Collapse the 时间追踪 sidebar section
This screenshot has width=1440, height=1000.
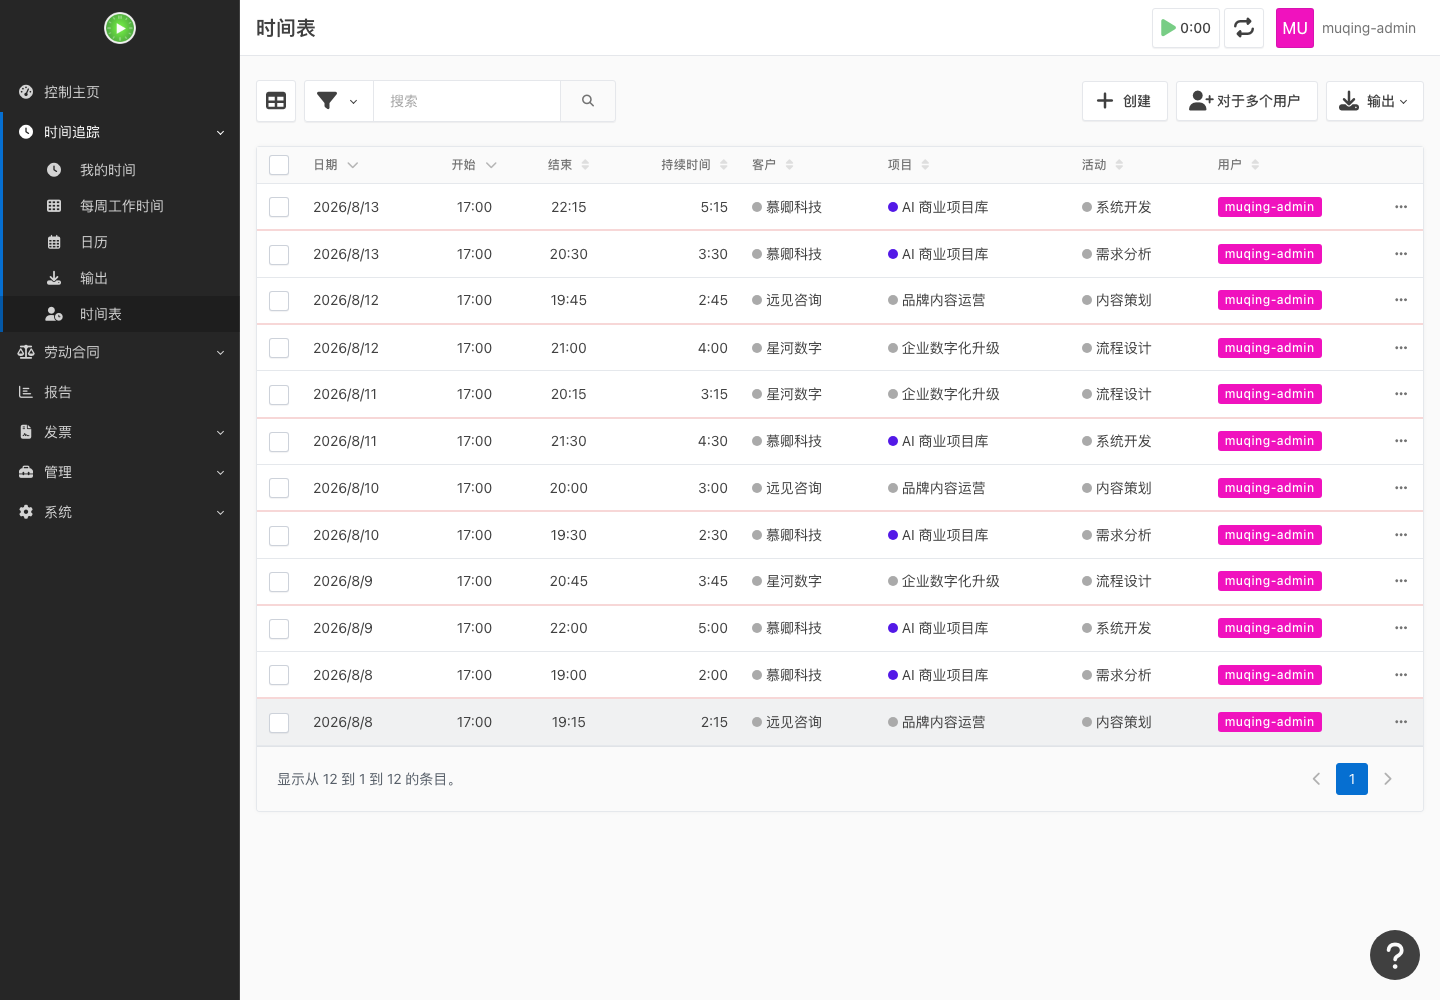click(x=120, y=132)
